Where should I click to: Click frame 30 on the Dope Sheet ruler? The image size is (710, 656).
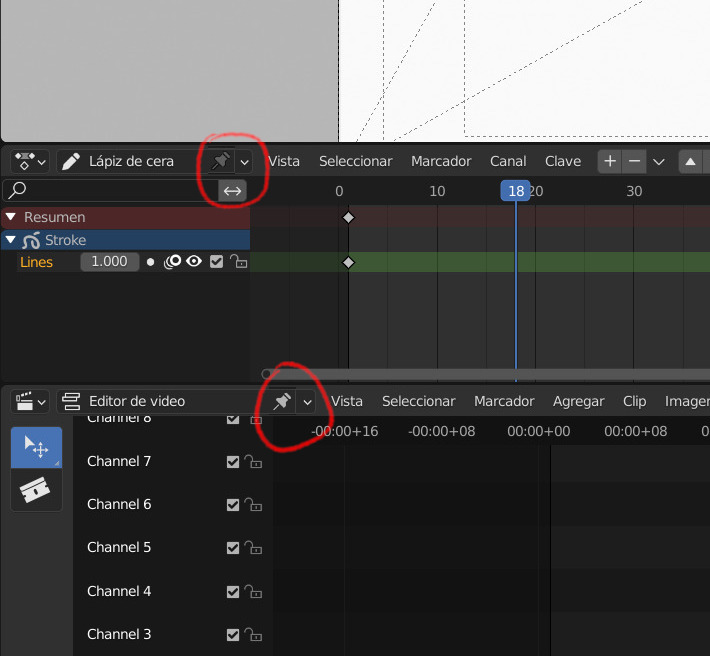pos(634,191)
